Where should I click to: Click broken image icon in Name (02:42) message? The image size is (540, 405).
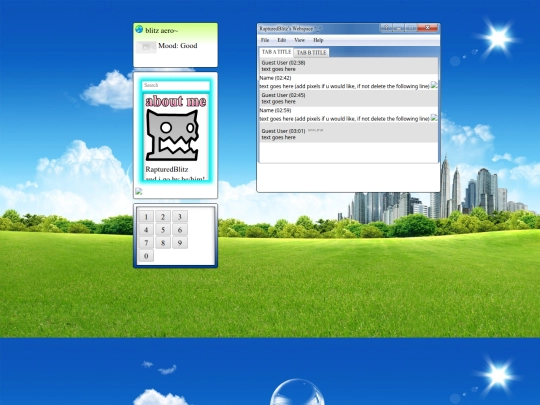(434, 85)
